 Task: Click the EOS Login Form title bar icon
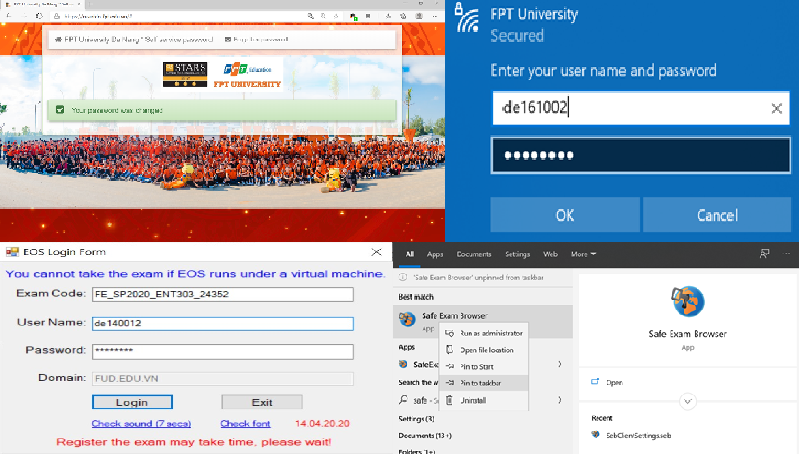click(12, 252)
